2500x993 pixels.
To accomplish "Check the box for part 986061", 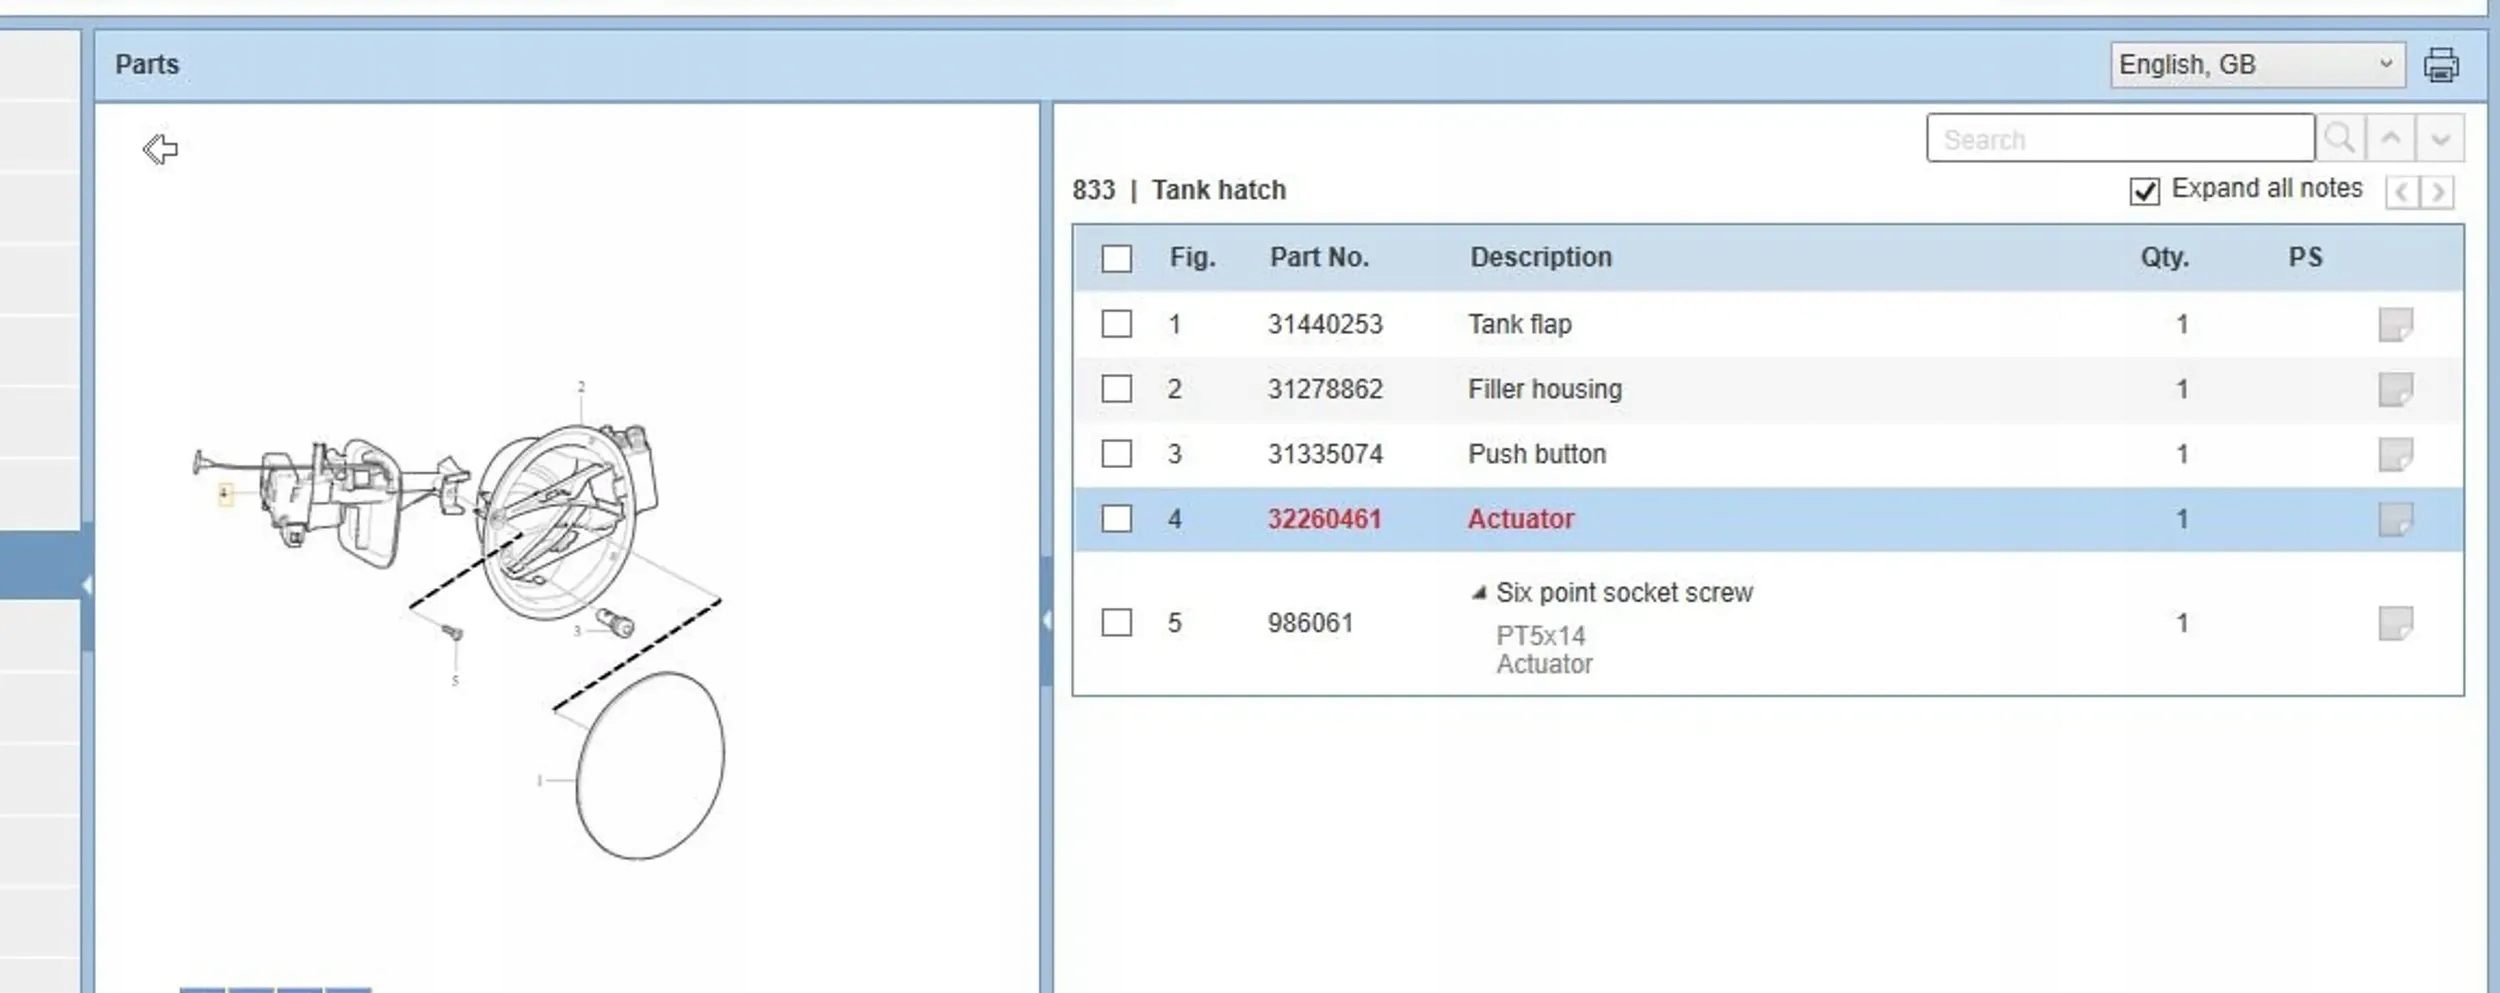I will pos(1116,623).
